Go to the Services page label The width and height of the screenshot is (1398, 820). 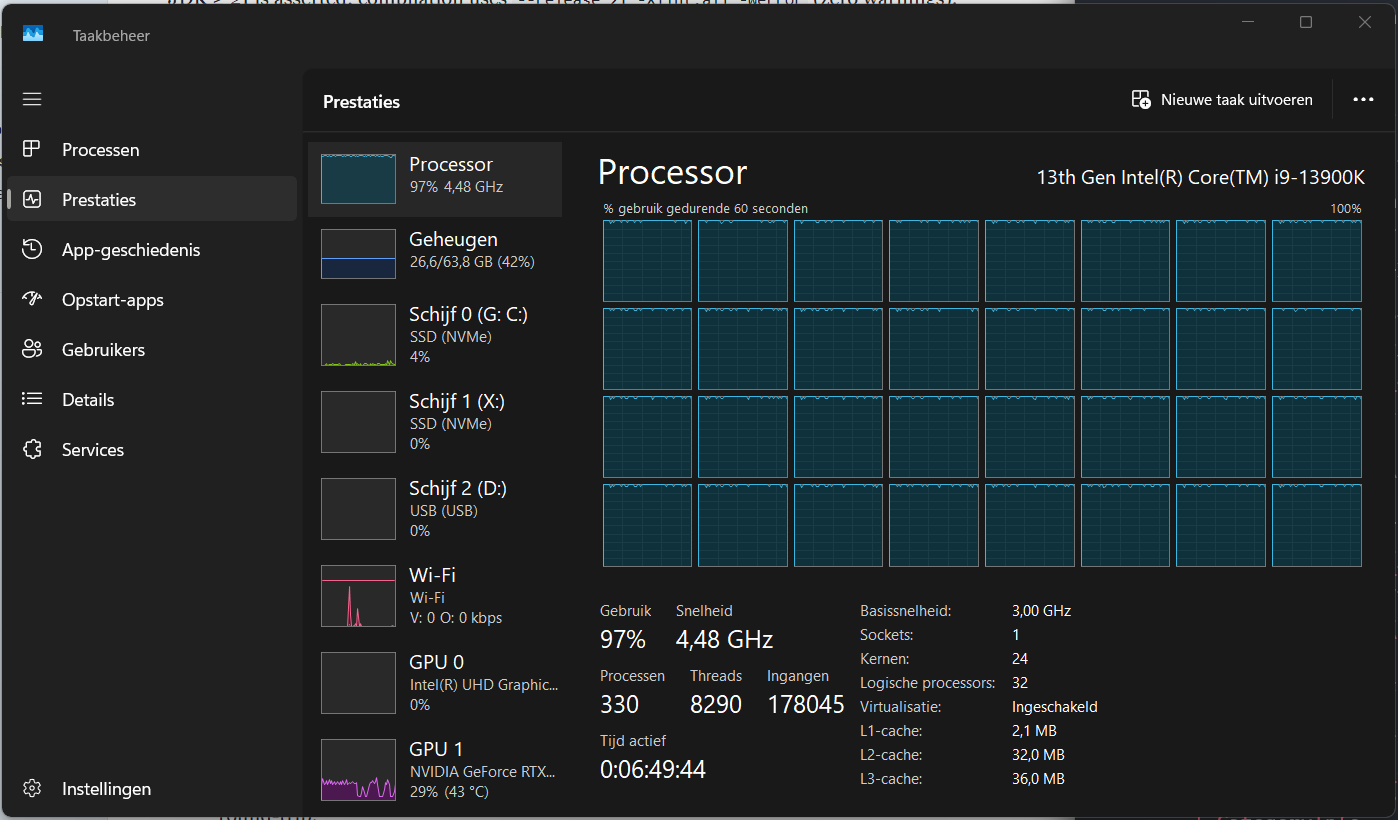point(93,450)
